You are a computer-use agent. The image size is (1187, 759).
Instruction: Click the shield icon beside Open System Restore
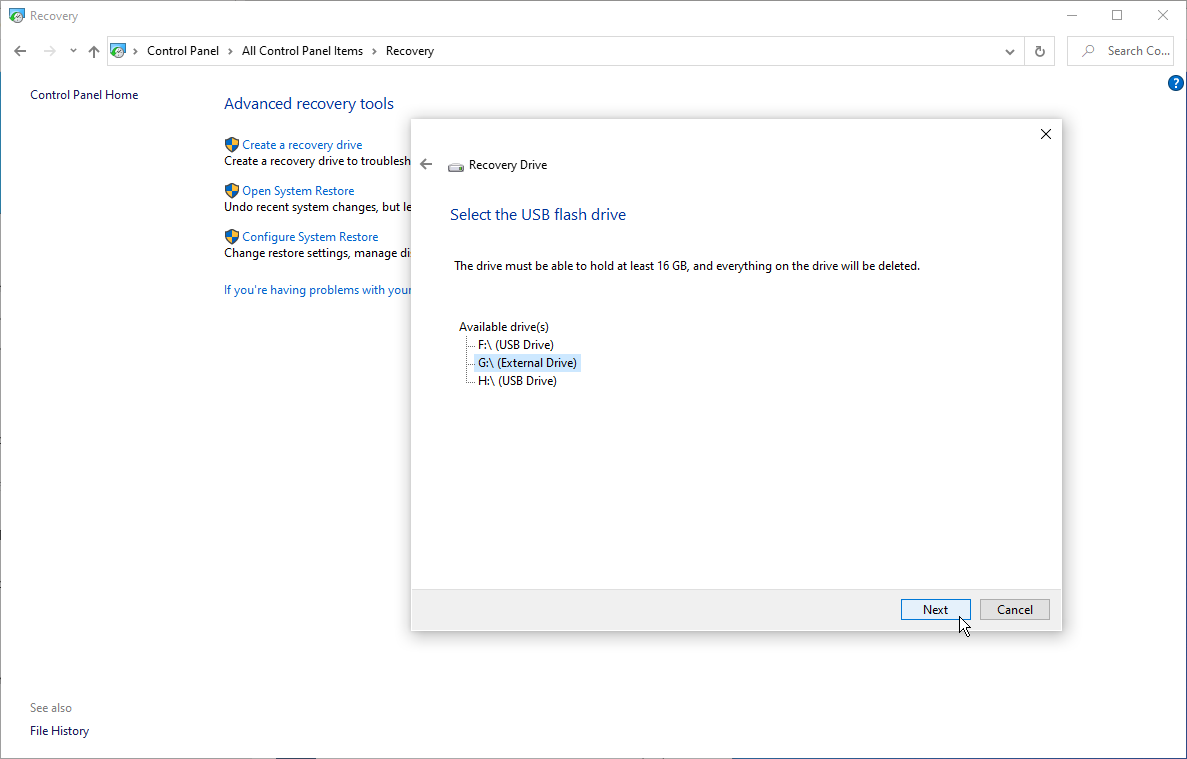[232, 191]
